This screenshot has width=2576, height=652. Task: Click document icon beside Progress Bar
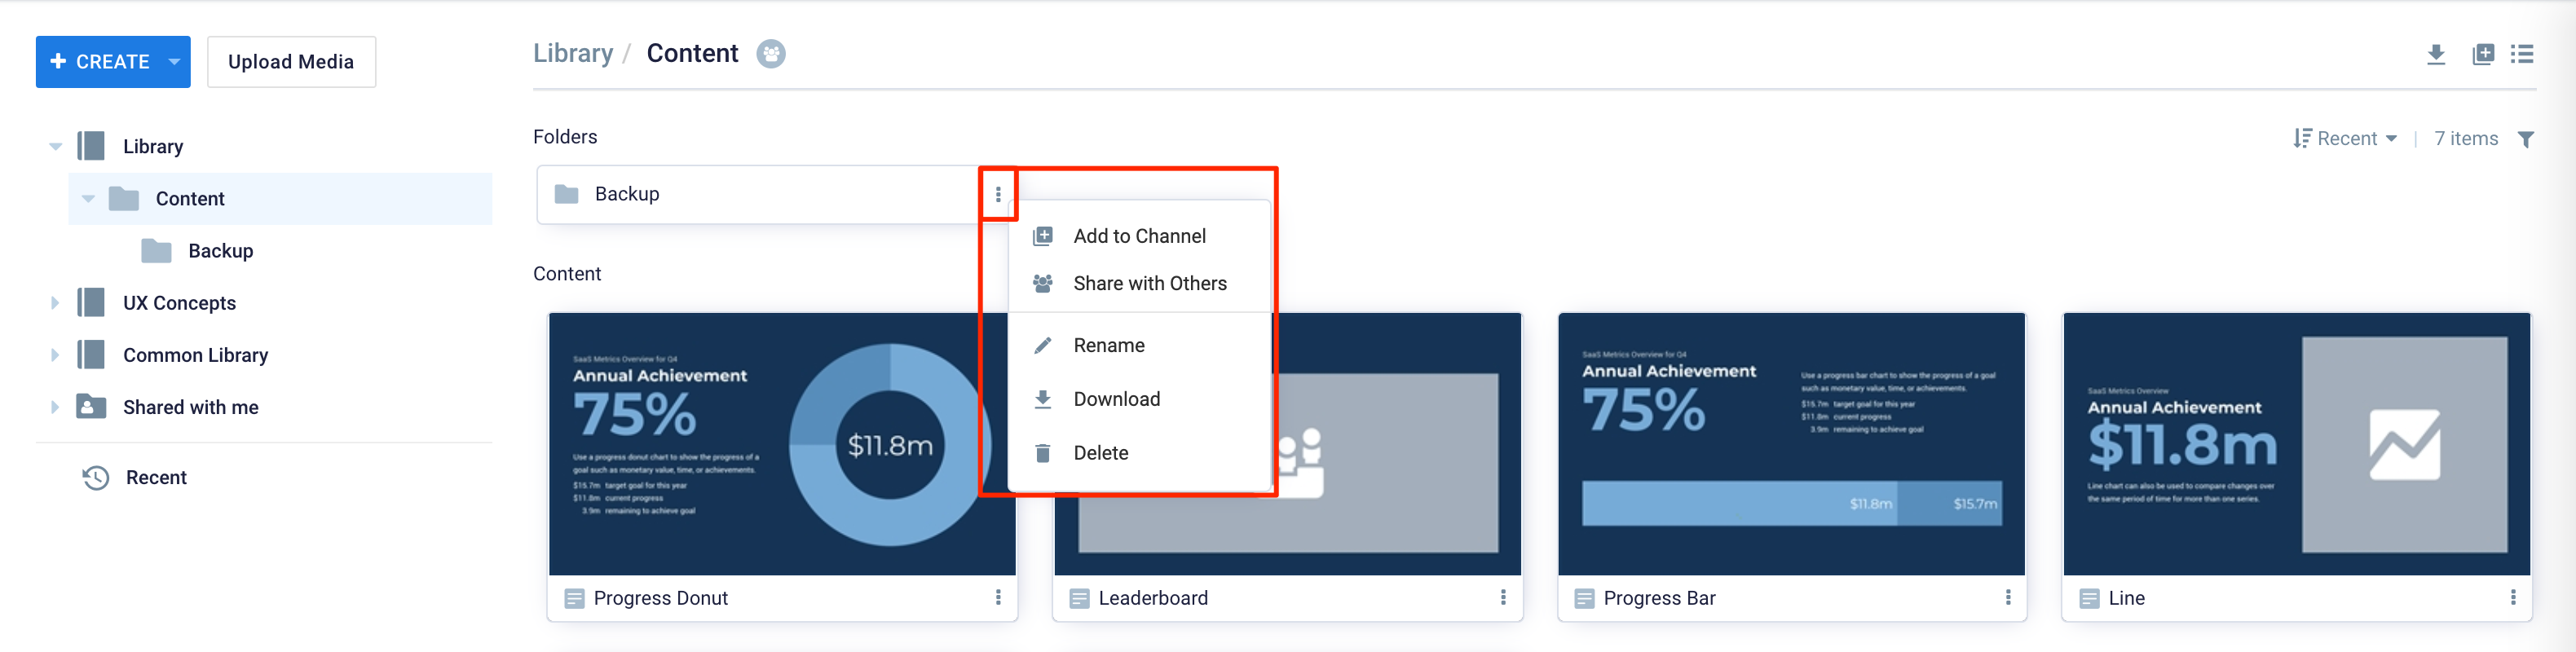click(1584, 599)
